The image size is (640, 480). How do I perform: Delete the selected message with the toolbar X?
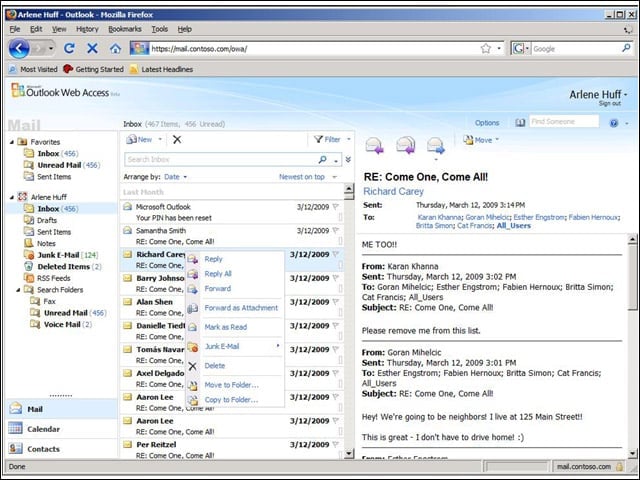point(177,140)
